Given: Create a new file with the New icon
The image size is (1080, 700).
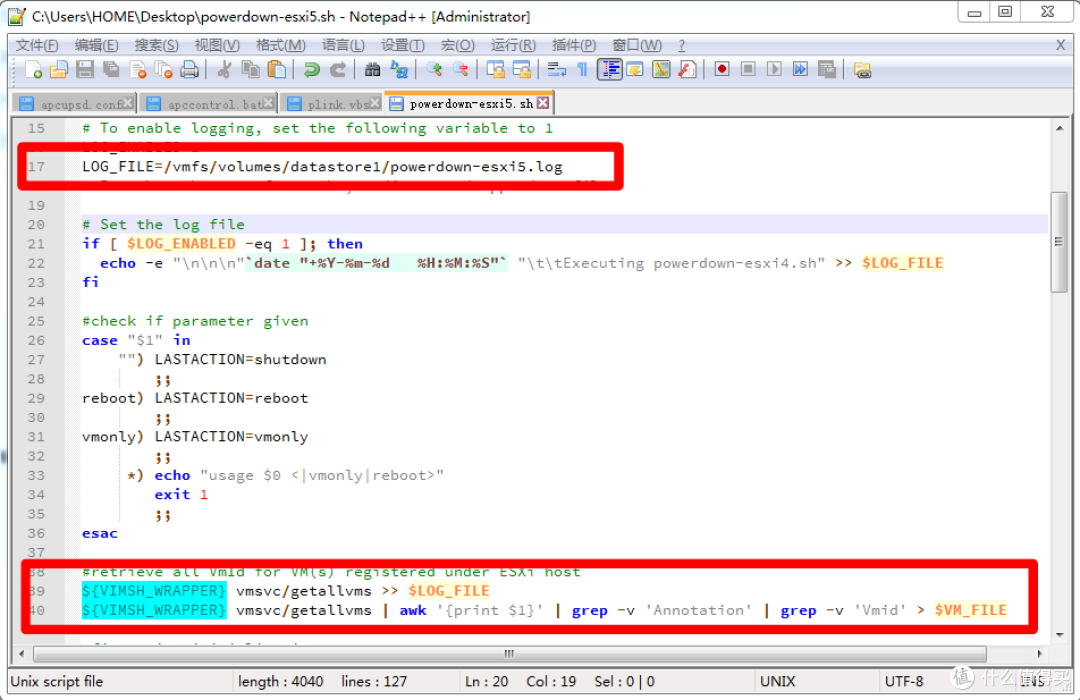Looking at the screenshot, I should tap(33, 69).
